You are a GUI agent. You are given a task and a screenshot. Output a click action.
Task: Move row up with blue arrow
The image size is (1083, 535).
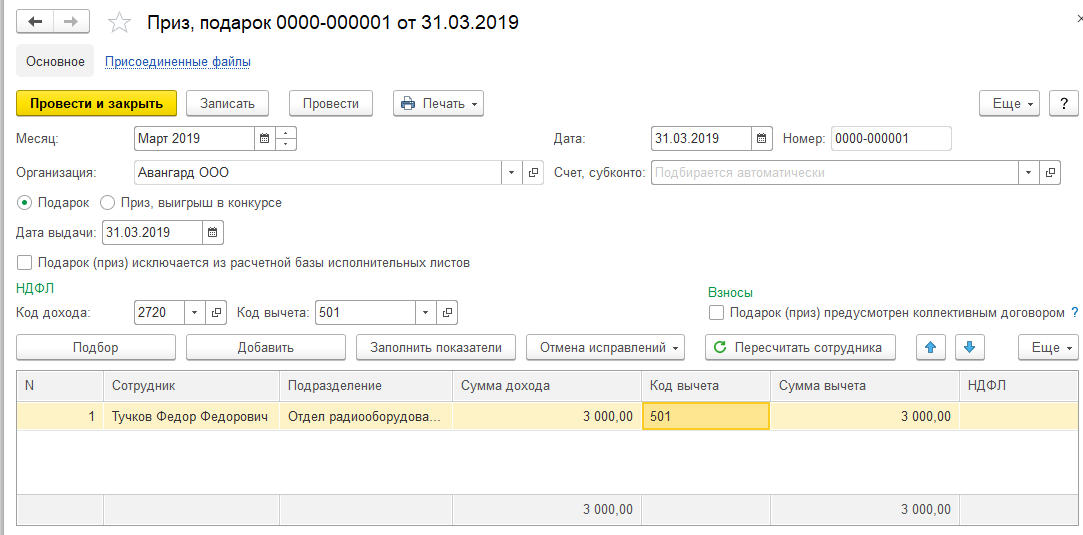point(930,348)
